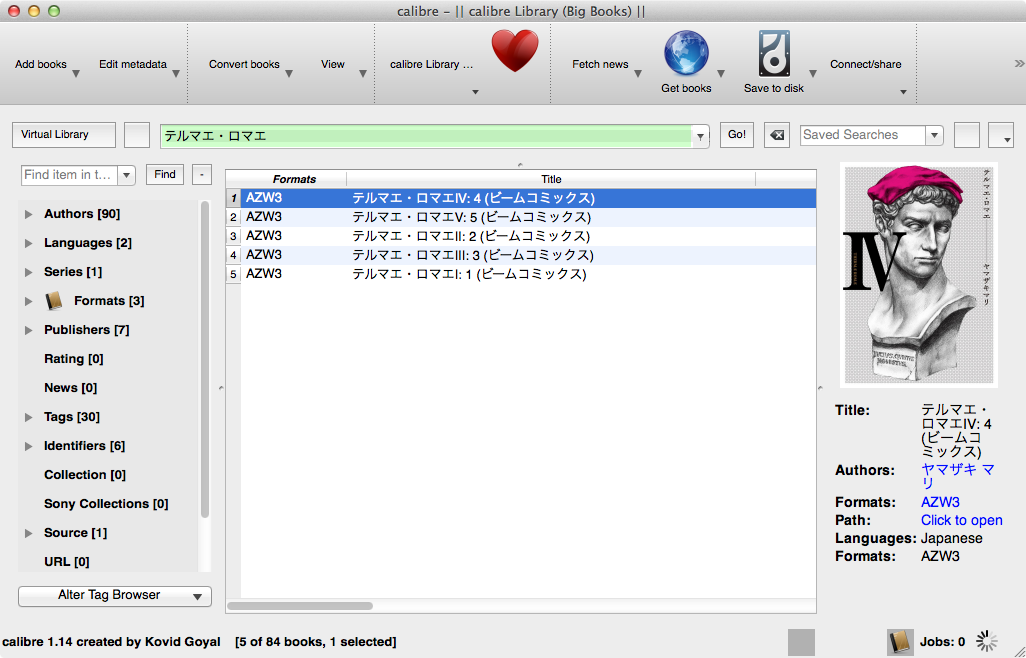
Task: Click the collapse minus button beside Find
Action: 202,175
